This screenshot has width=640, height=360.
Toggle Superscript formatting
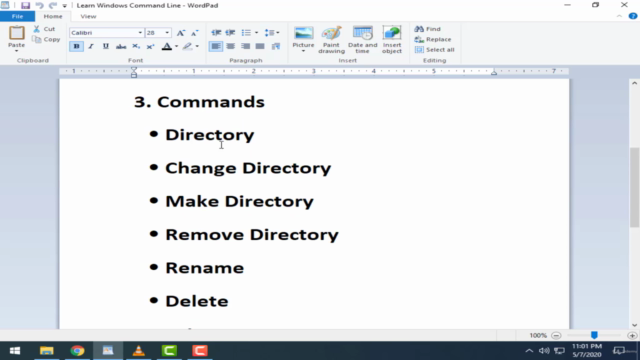click(x=151, y=46)
